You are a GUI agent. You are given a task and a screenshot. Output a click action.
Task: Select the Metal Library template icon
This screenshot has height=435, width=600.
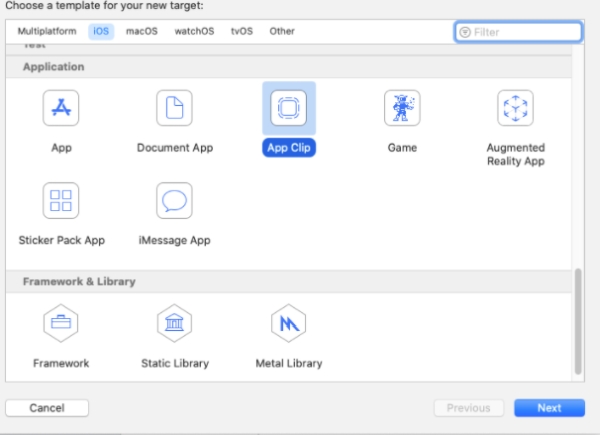pyautogui.click(x=289, y=323)
